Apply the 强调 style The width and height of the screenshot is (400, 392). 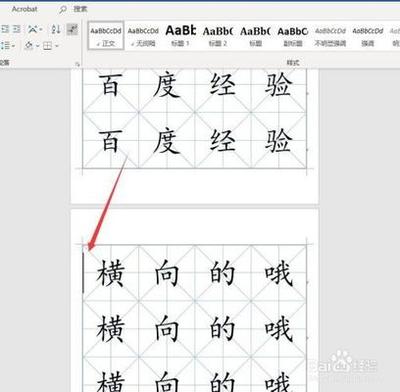tap(368, 36)
